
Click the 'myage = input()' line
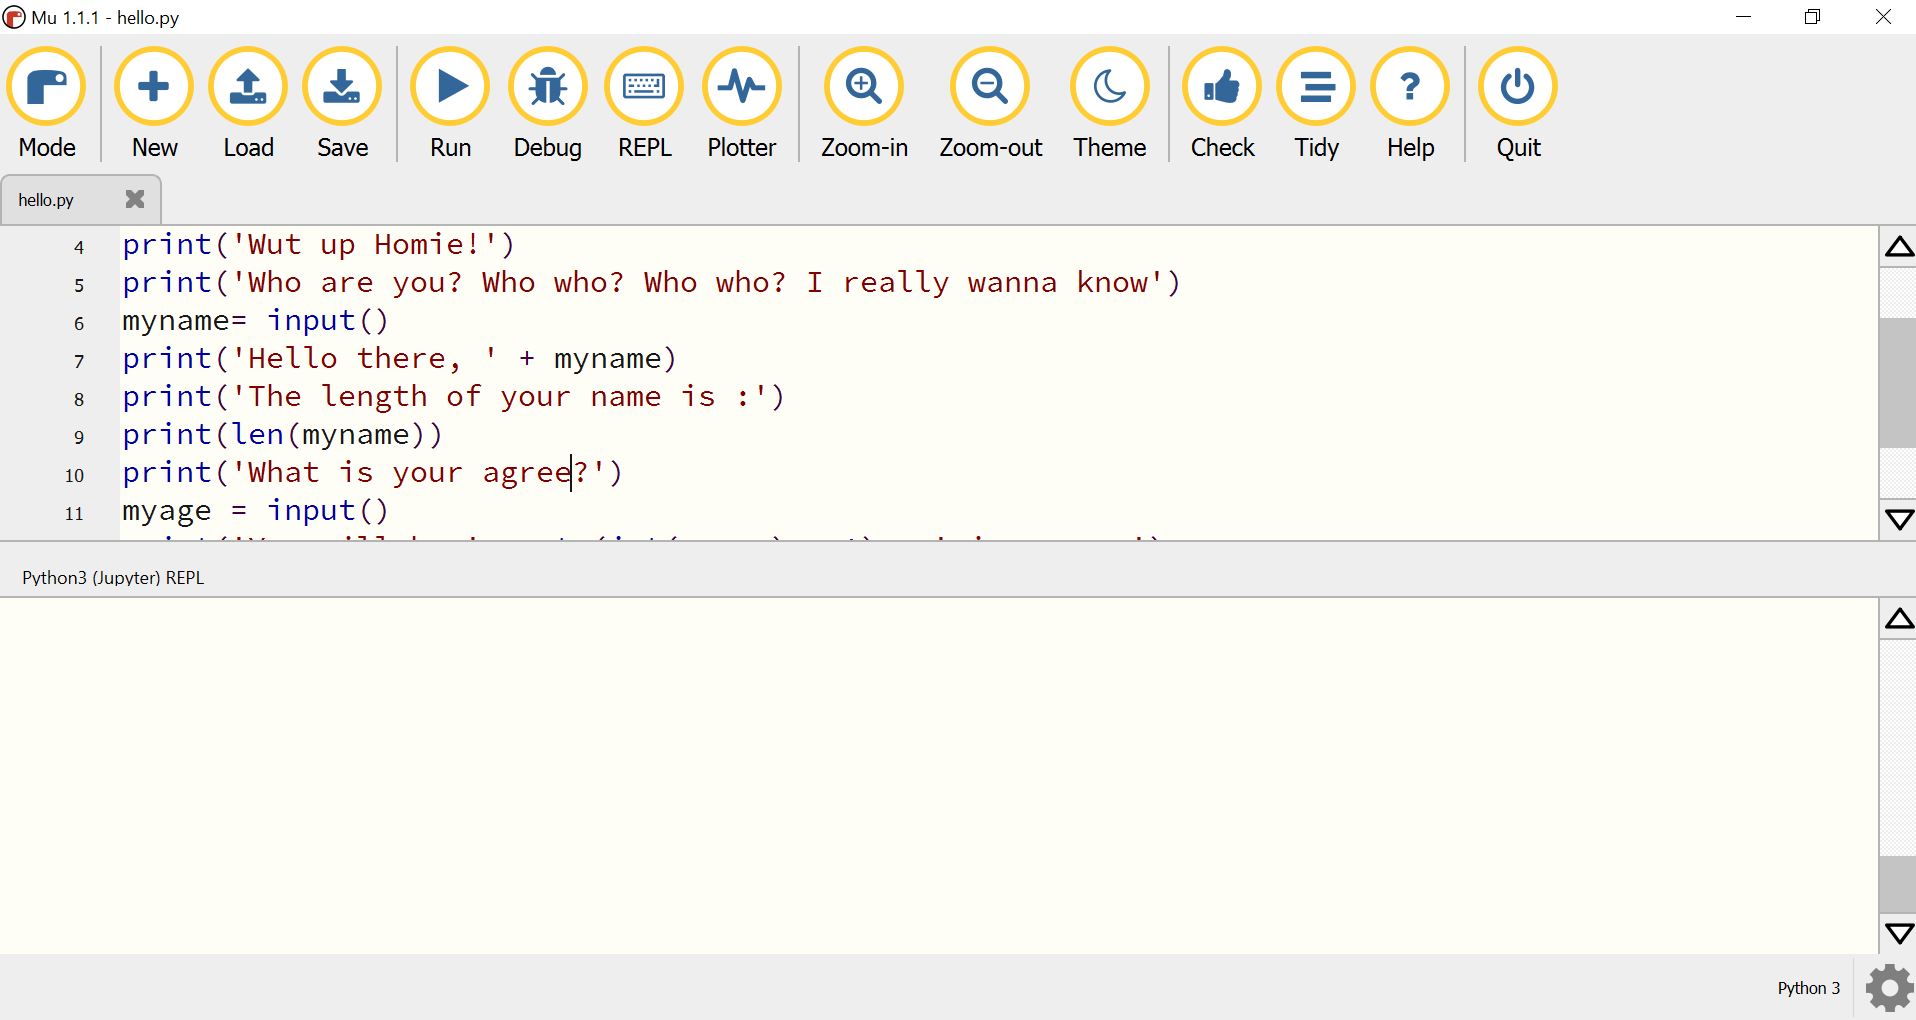pos(255,511)
